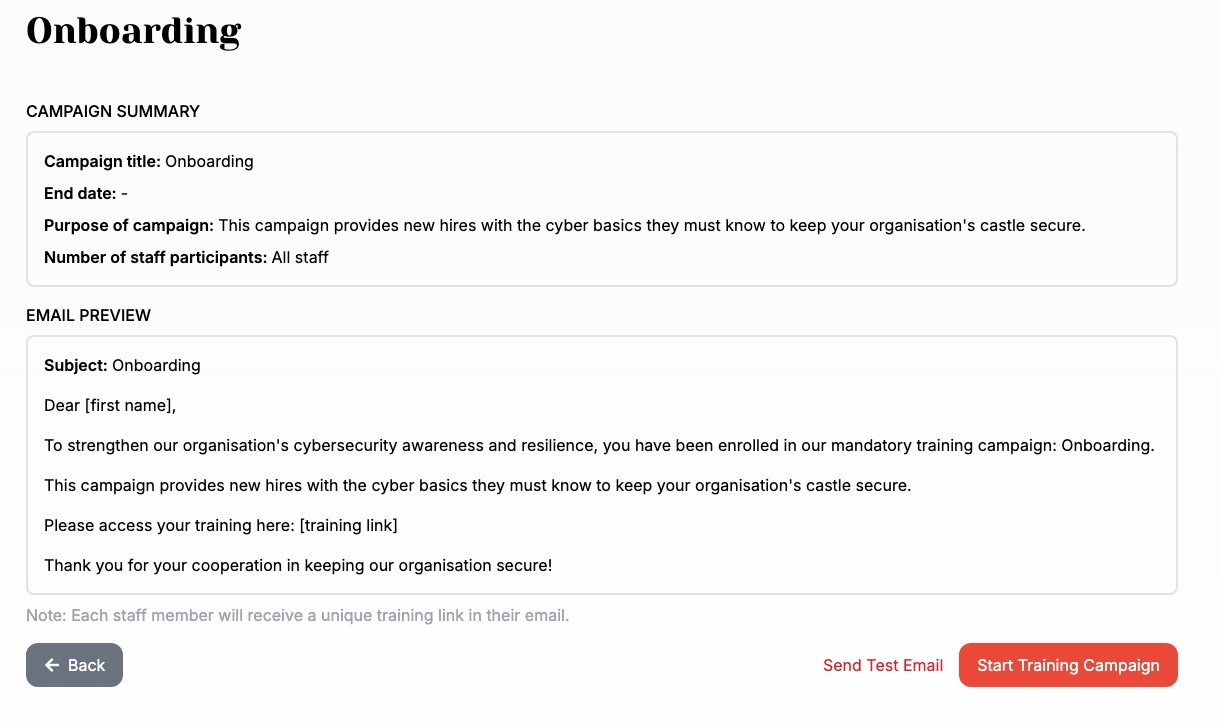
Task: Select the CAMPAIGN SUMMARY section label
Action: pos(113,111)
